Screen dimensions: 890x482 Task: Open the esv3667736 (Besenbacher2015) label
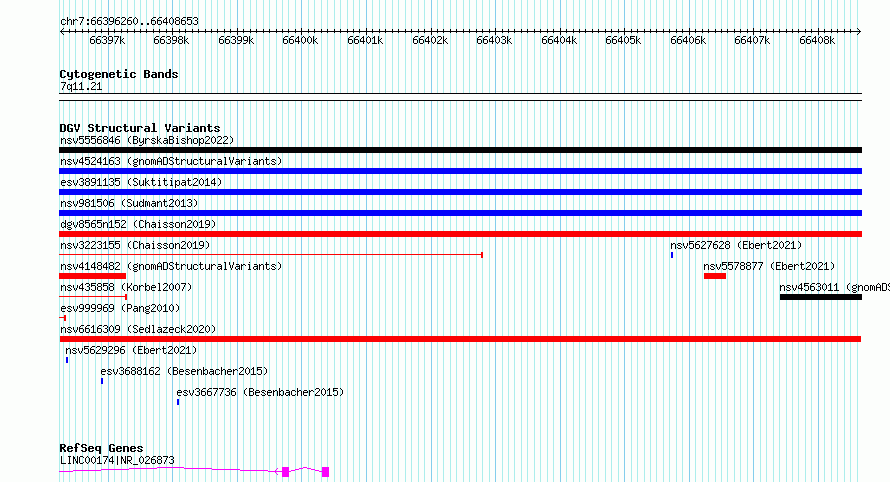(x=261, y=392)
